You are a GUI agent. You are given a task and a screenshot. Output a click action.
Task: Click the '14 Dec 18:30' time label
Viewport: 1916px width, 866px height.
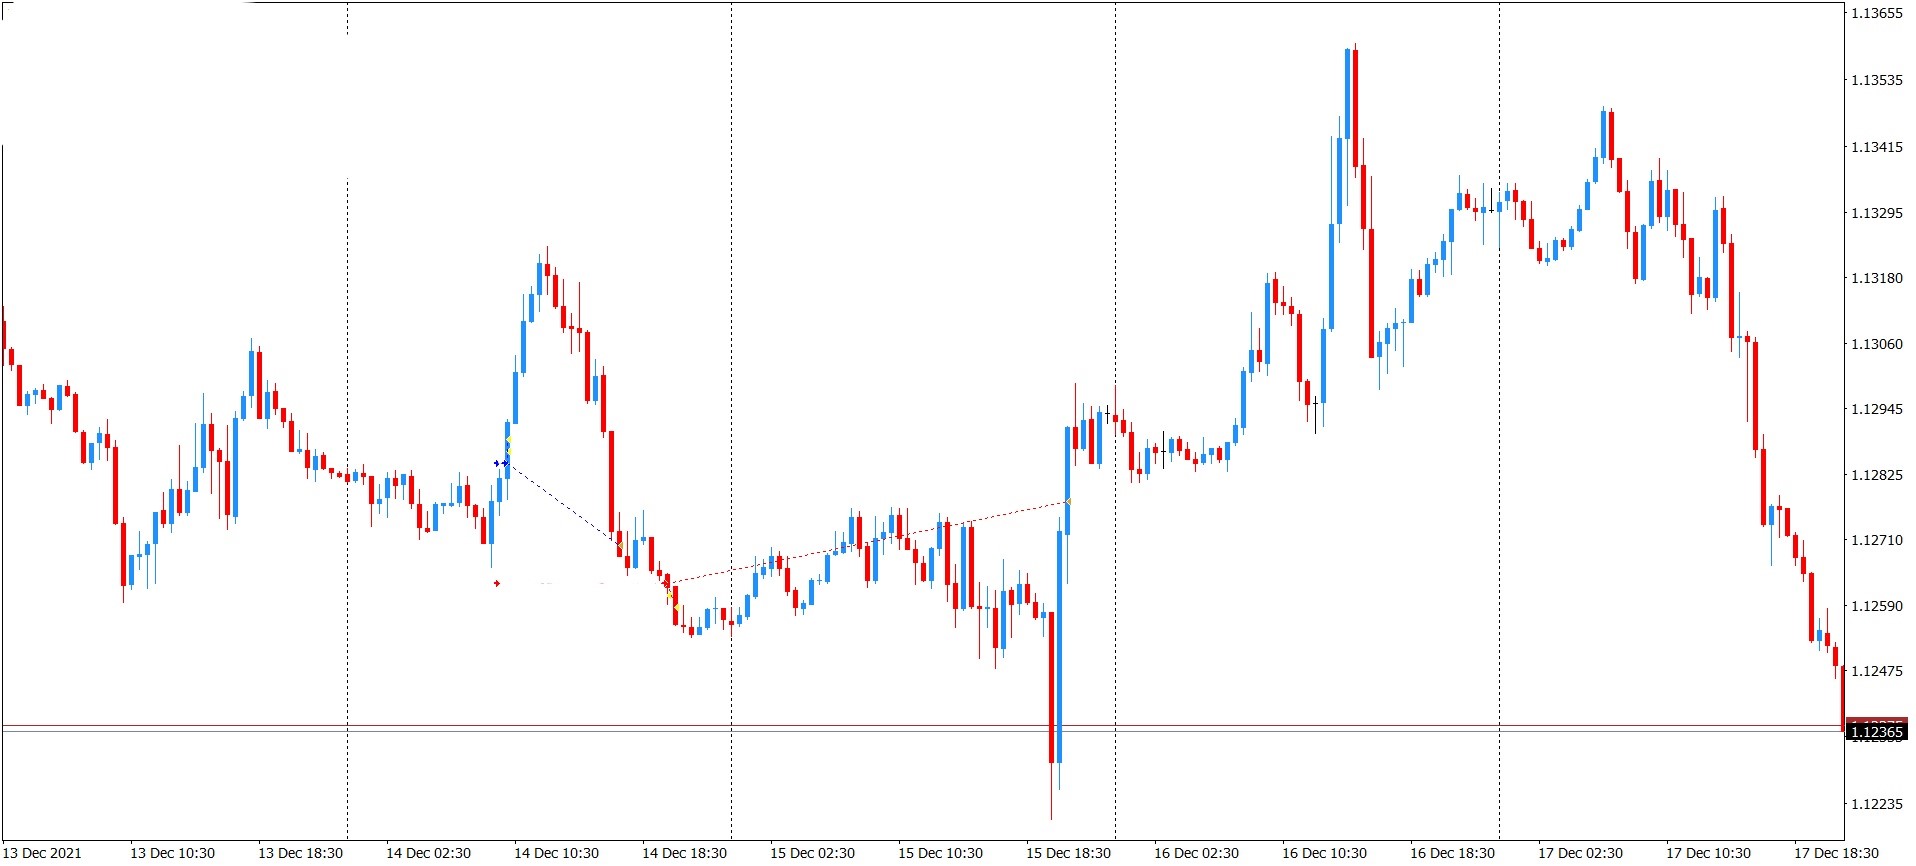coord(684,853)
